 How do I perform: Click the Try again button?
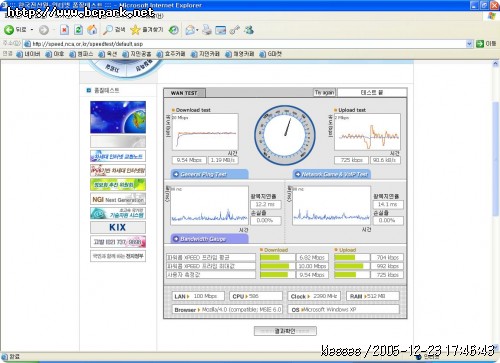coord(324,92)
